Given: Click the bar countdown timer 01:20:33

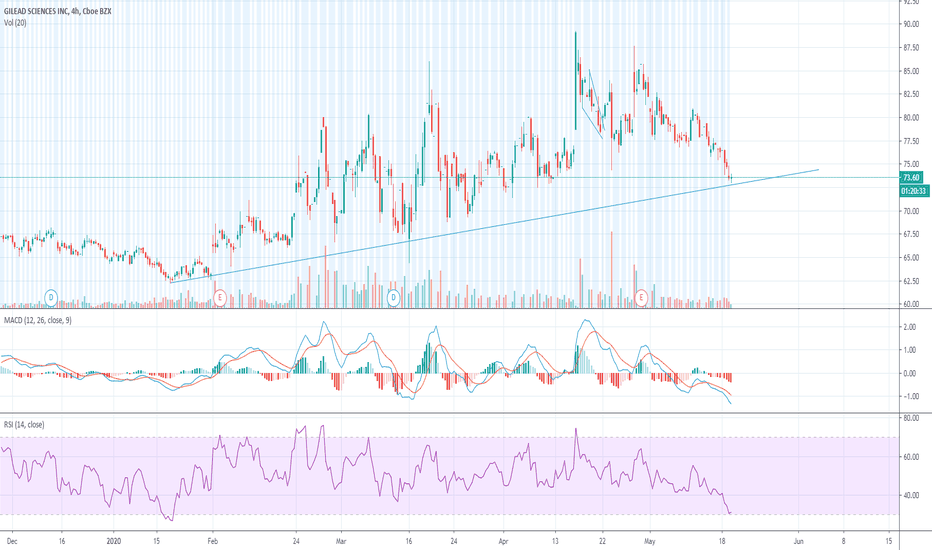Looking at the screenshot, I should pos(914,191).
